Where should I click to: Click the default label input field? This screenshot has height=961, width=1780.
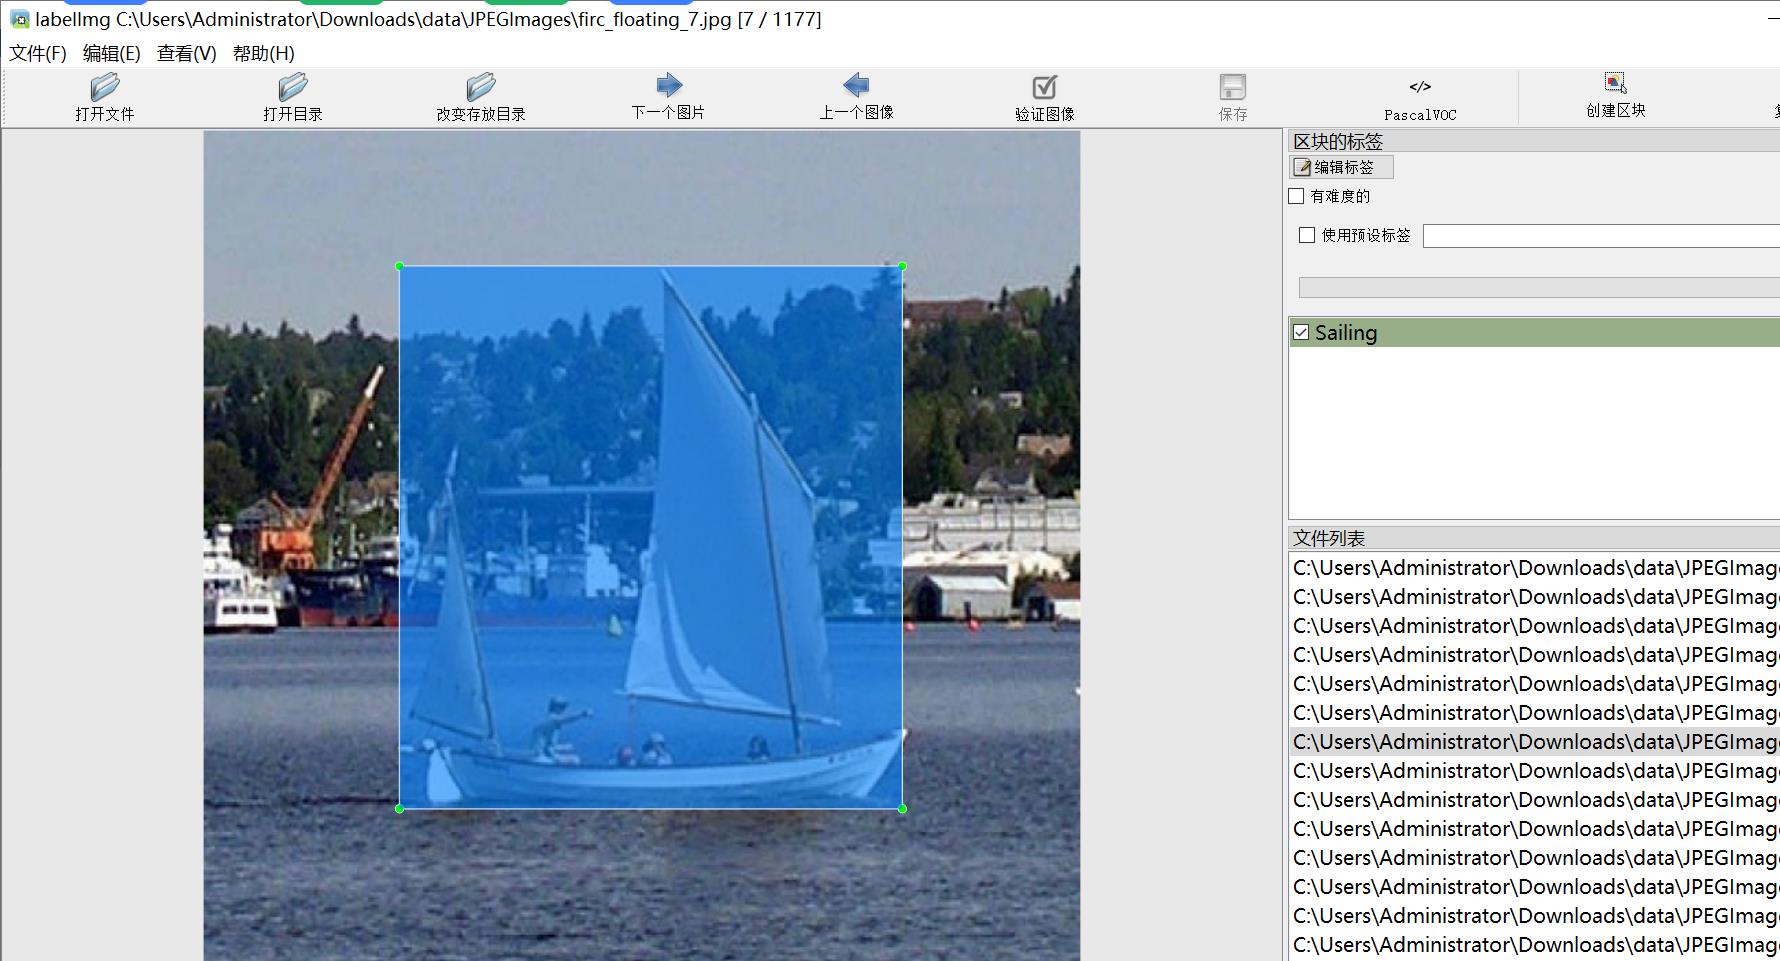click(x=1601, y=236)
